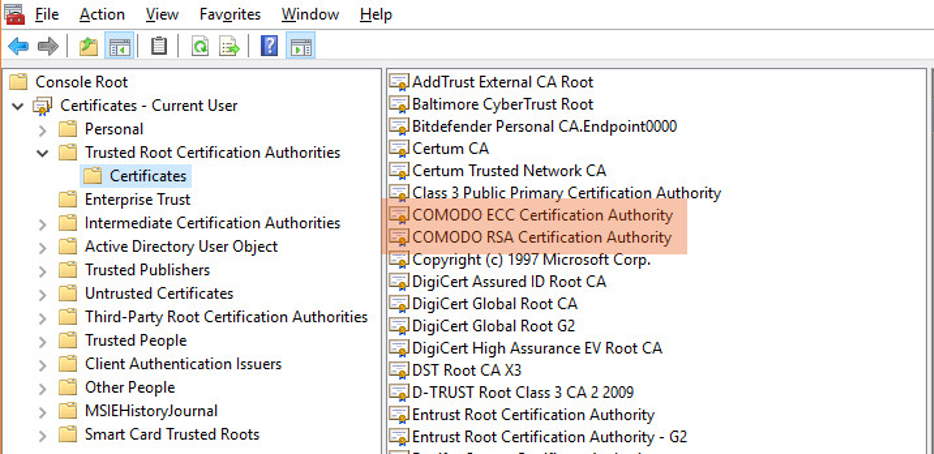Click certificate icon beside AddTrust External CA Root
Image resolution: width=934 pixels, height=454 pixels.
(399, 82)
